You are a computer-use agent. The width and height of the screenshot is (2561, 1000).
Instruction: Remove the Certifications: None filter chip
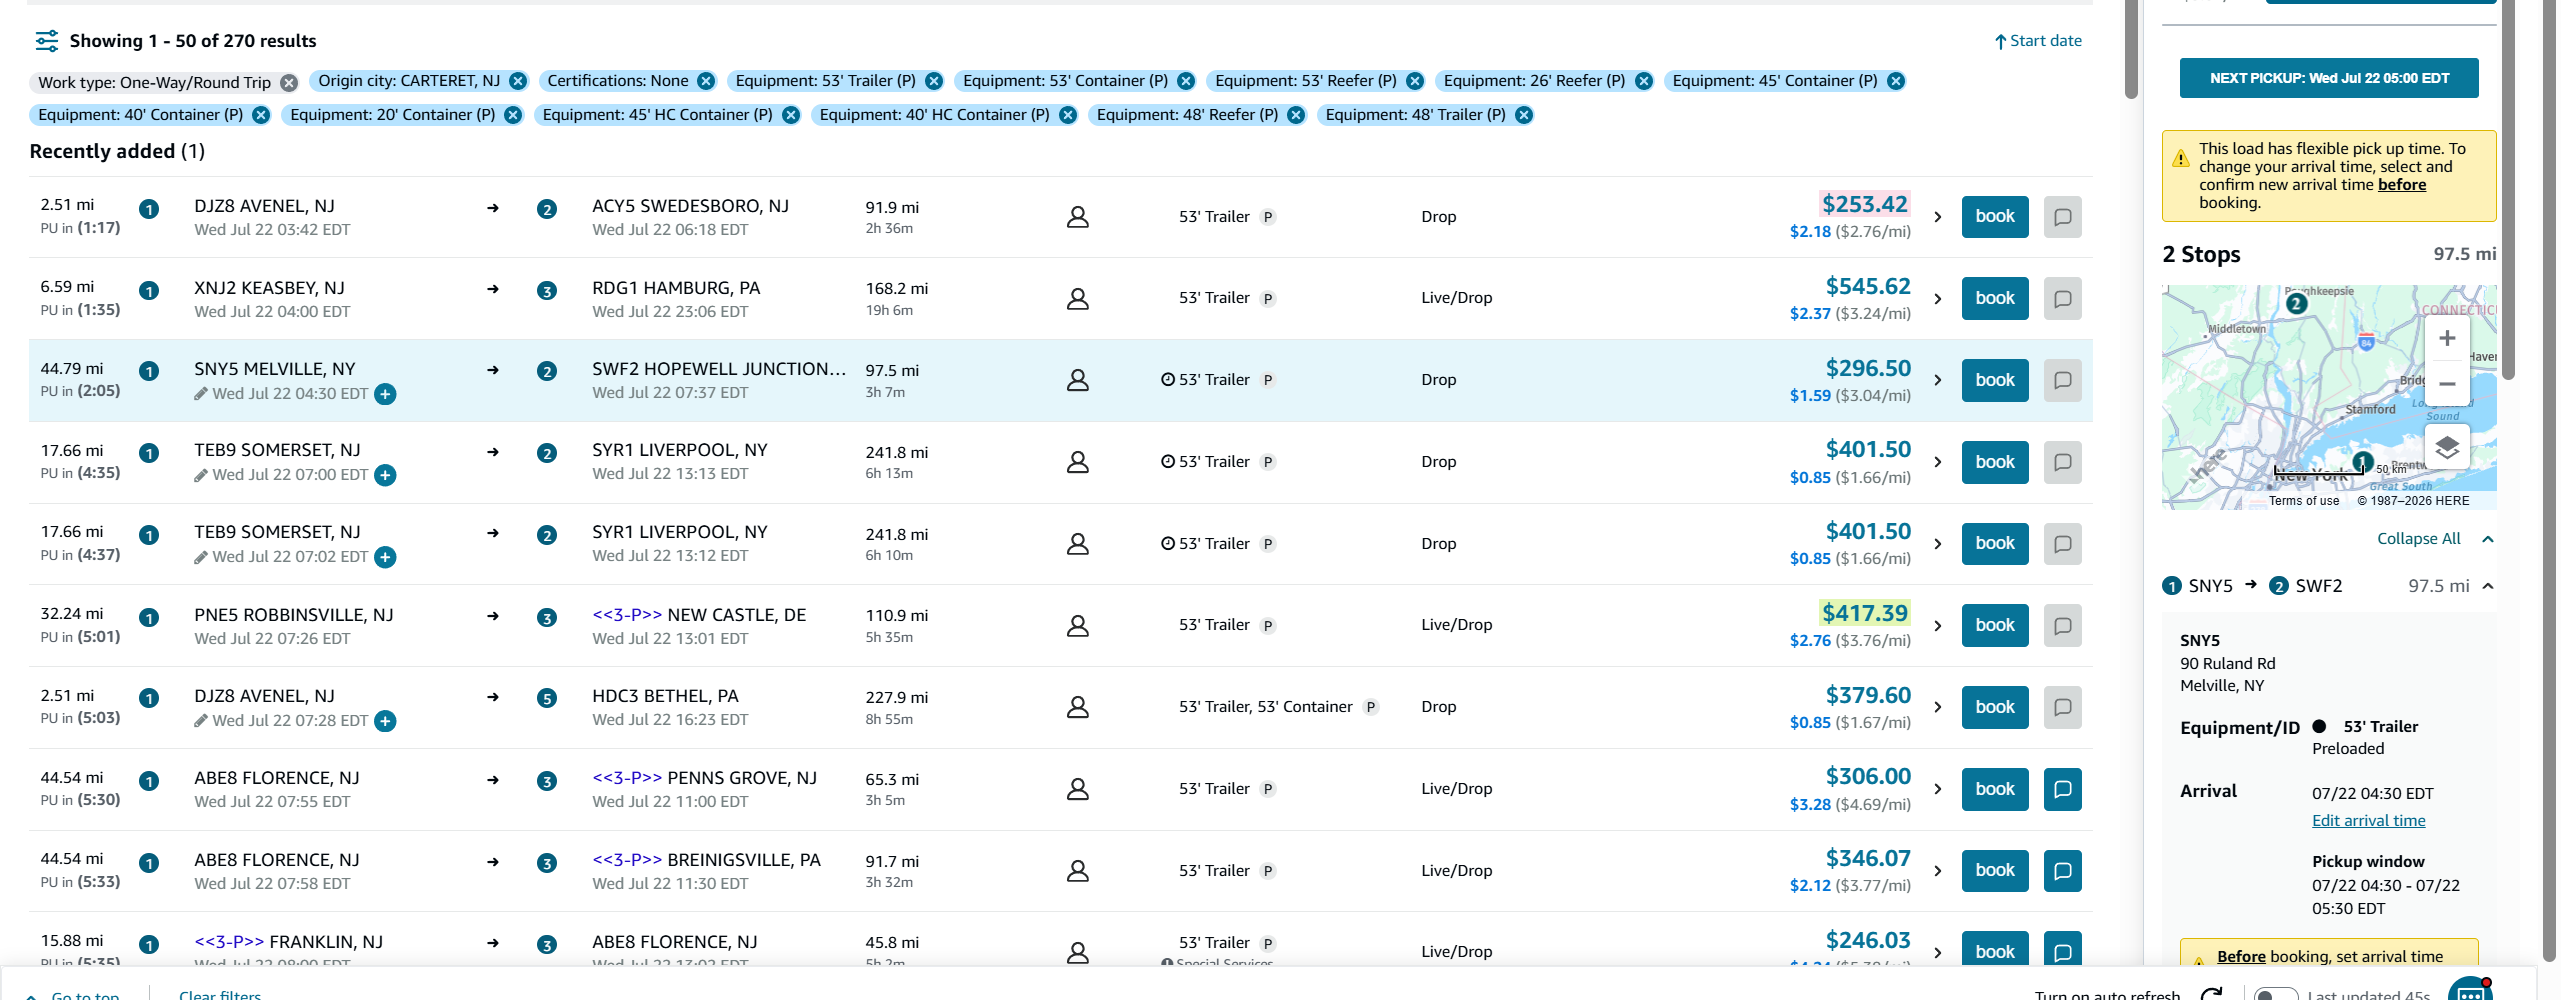706,81
